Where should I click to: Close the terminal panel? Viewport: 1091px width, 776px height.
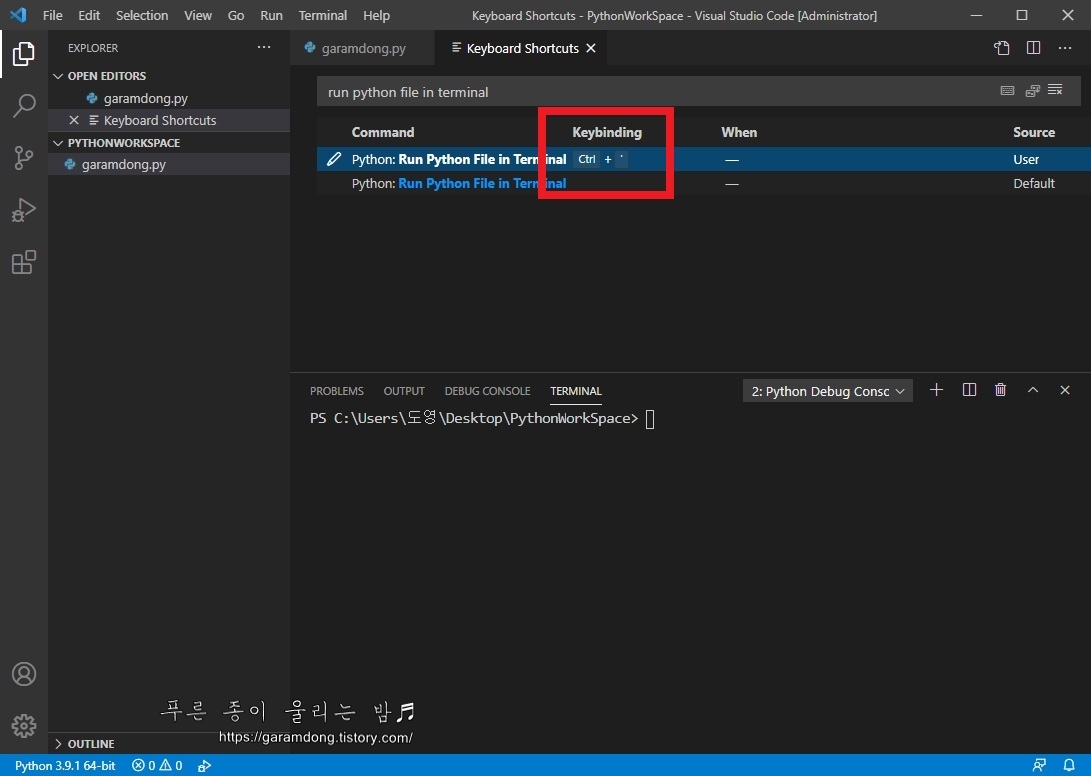[1065, 390]
